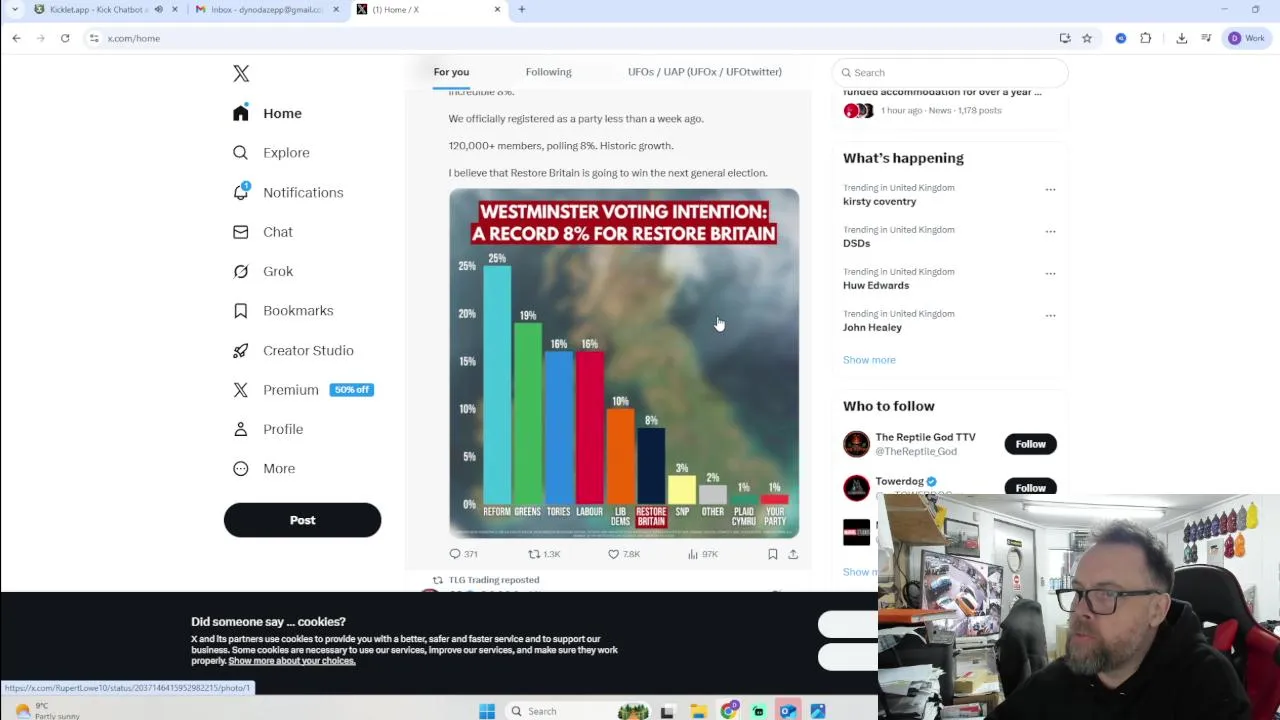This screenshot has width=1280, height=720.
Task: Open the TLG Trading reposted label
Action: point(494,580)
